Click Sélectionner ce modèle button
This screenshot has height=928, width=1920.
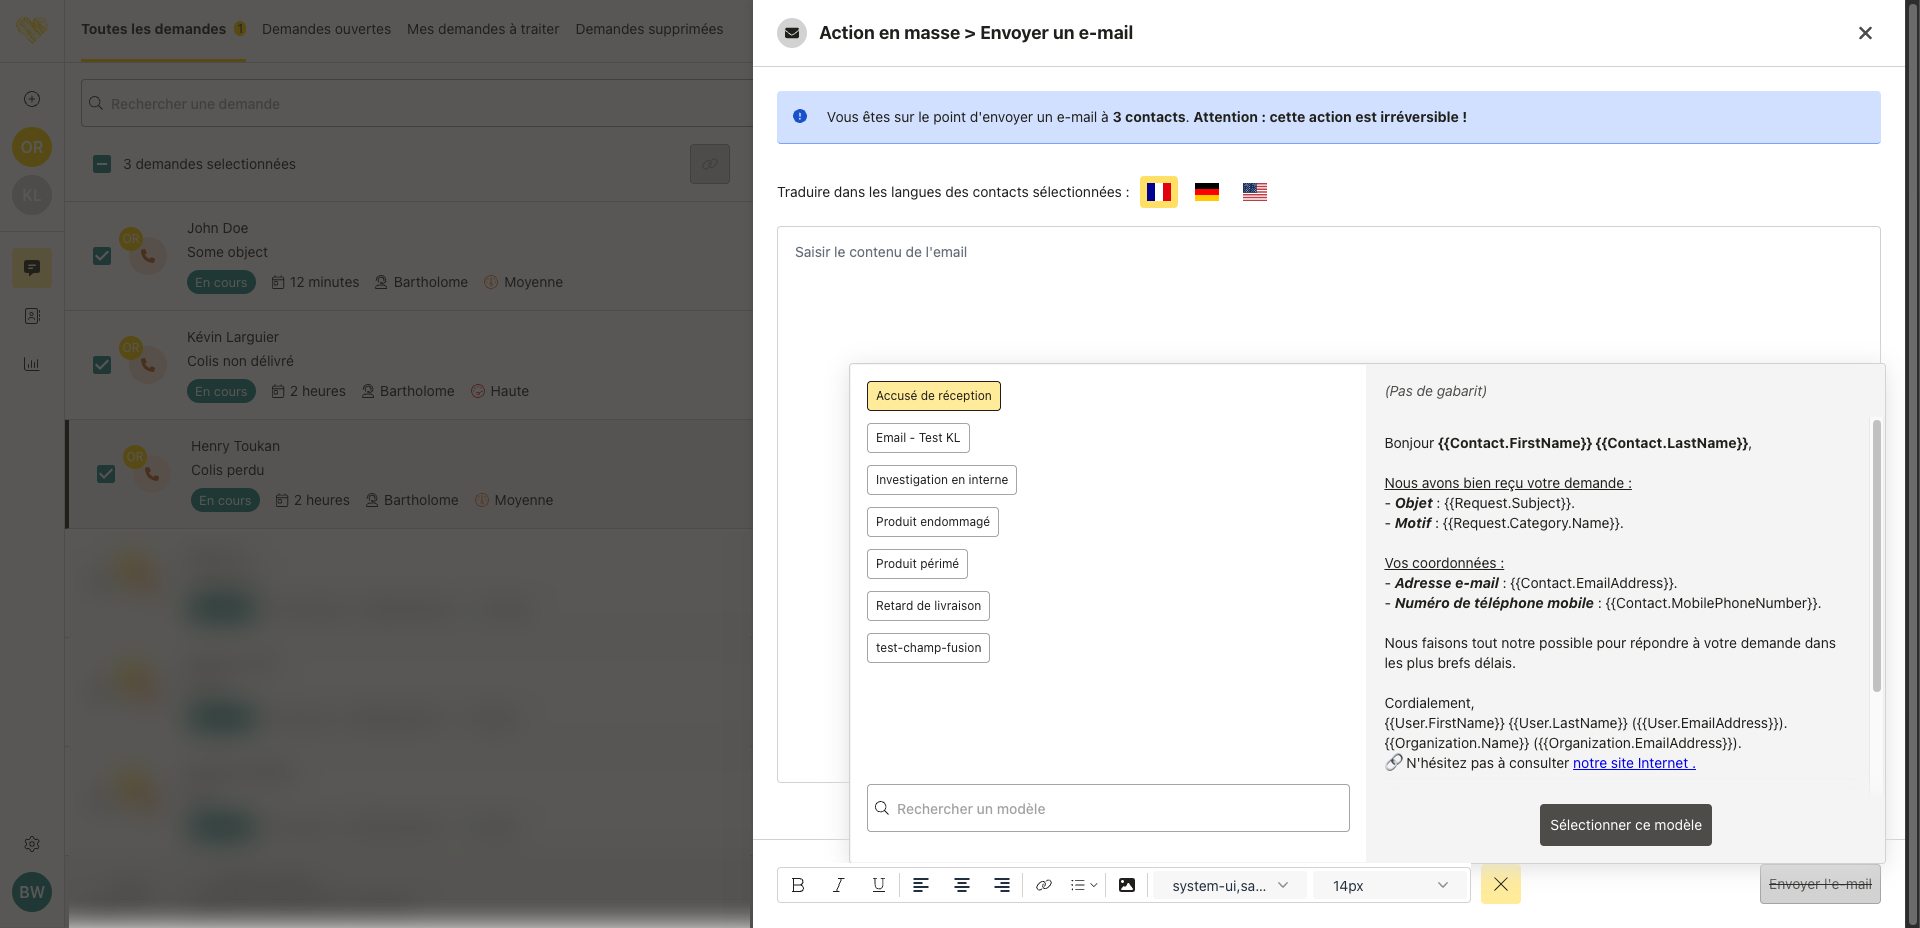pos(1625,825)
